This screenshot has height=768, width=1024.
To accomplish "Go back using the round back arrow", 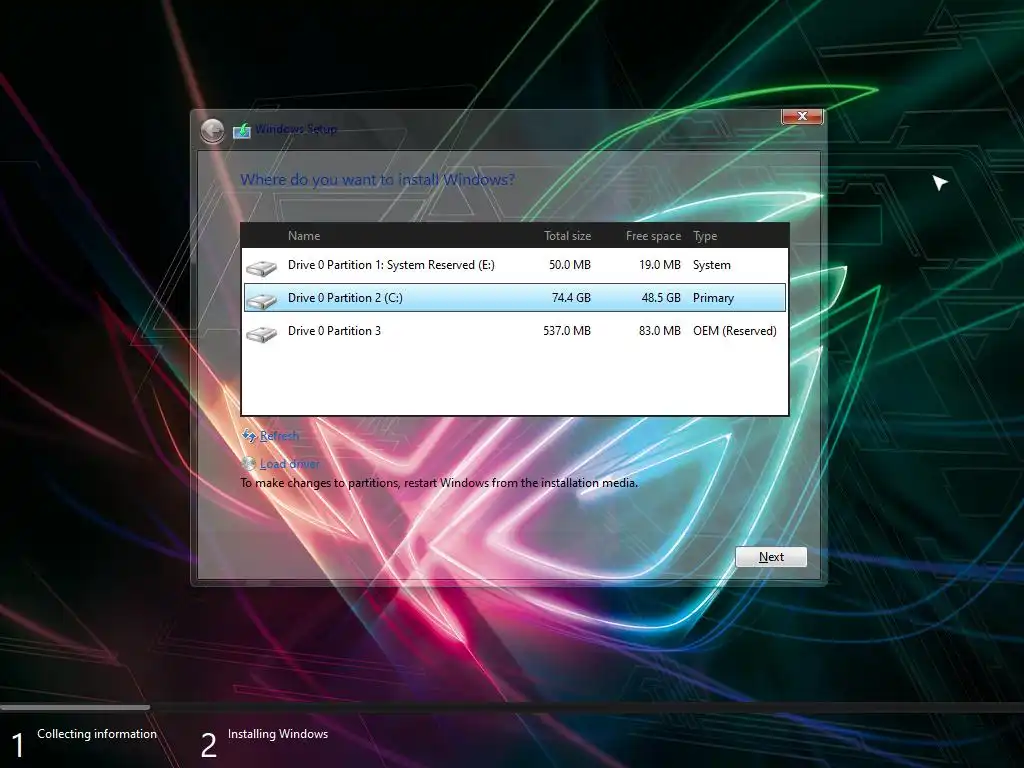I will (x=212, y=131).
